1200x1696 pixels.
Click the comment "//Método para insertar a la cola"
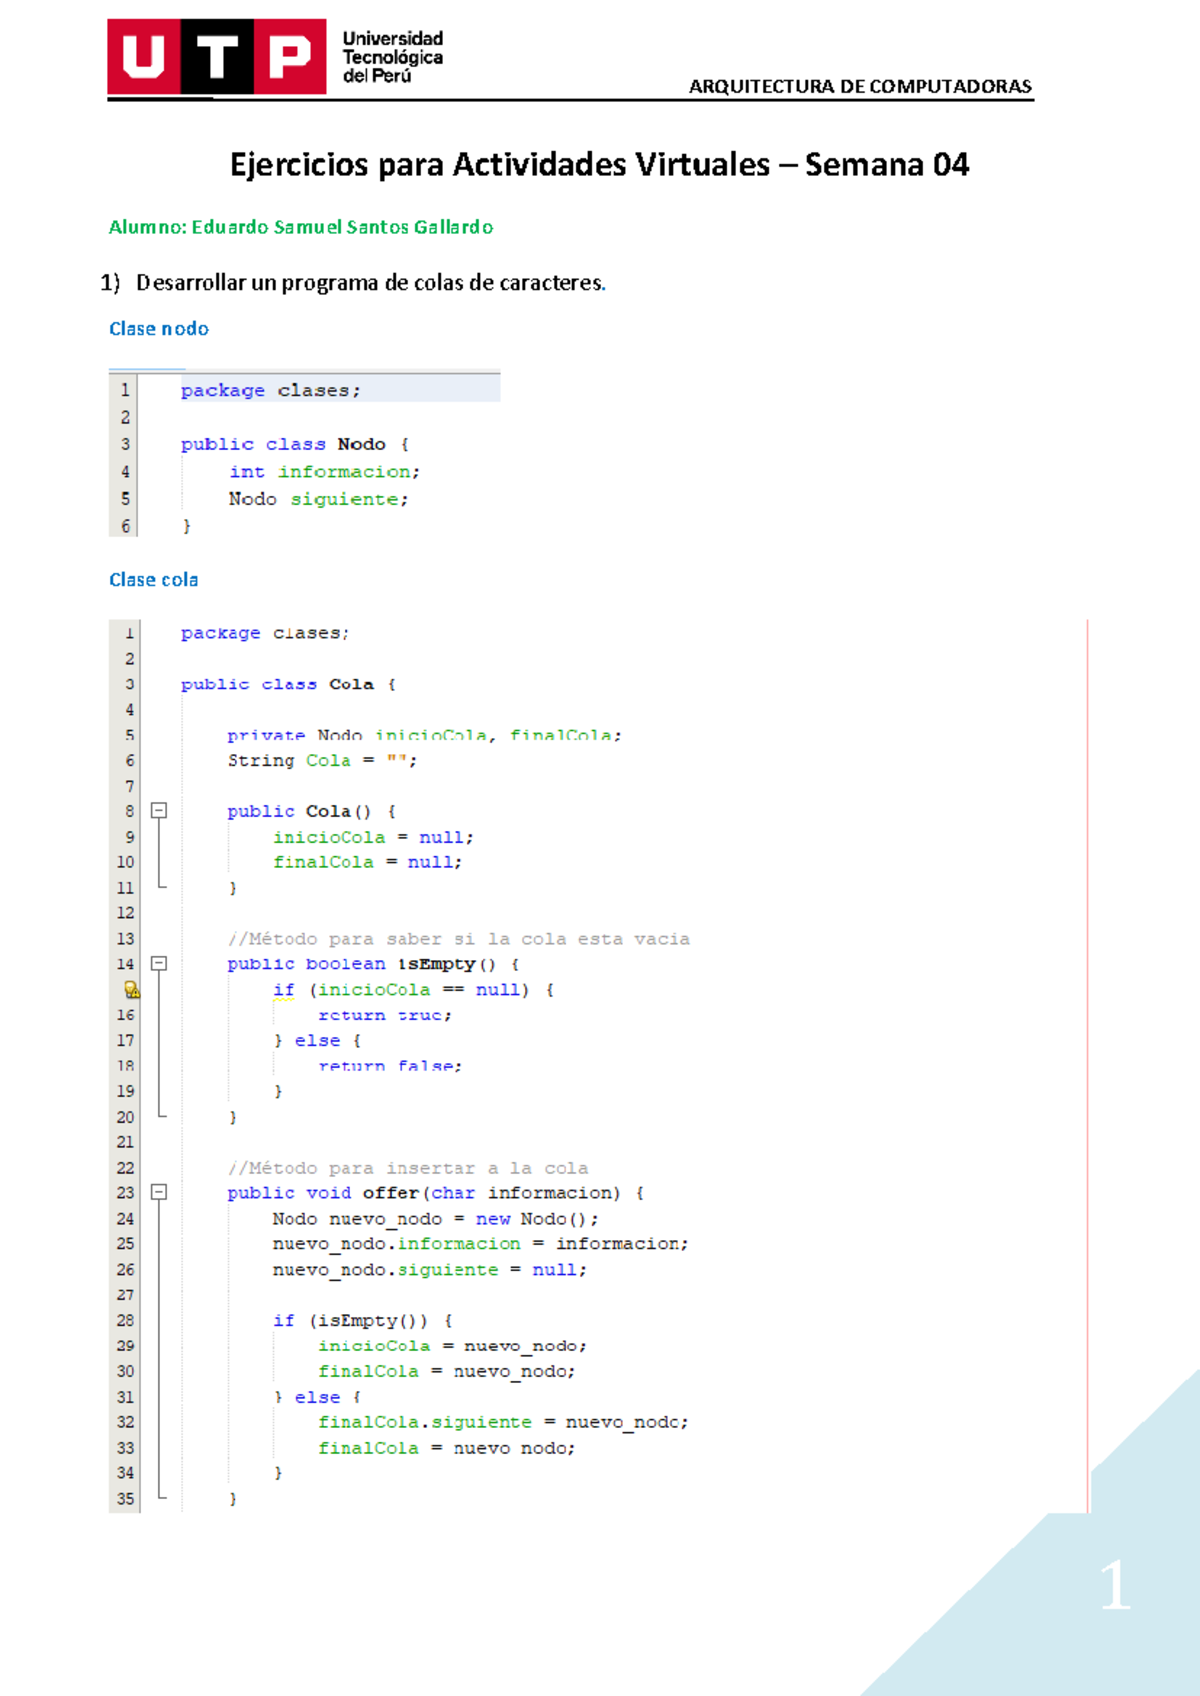pyautogui.click(x=408, y=1168)
